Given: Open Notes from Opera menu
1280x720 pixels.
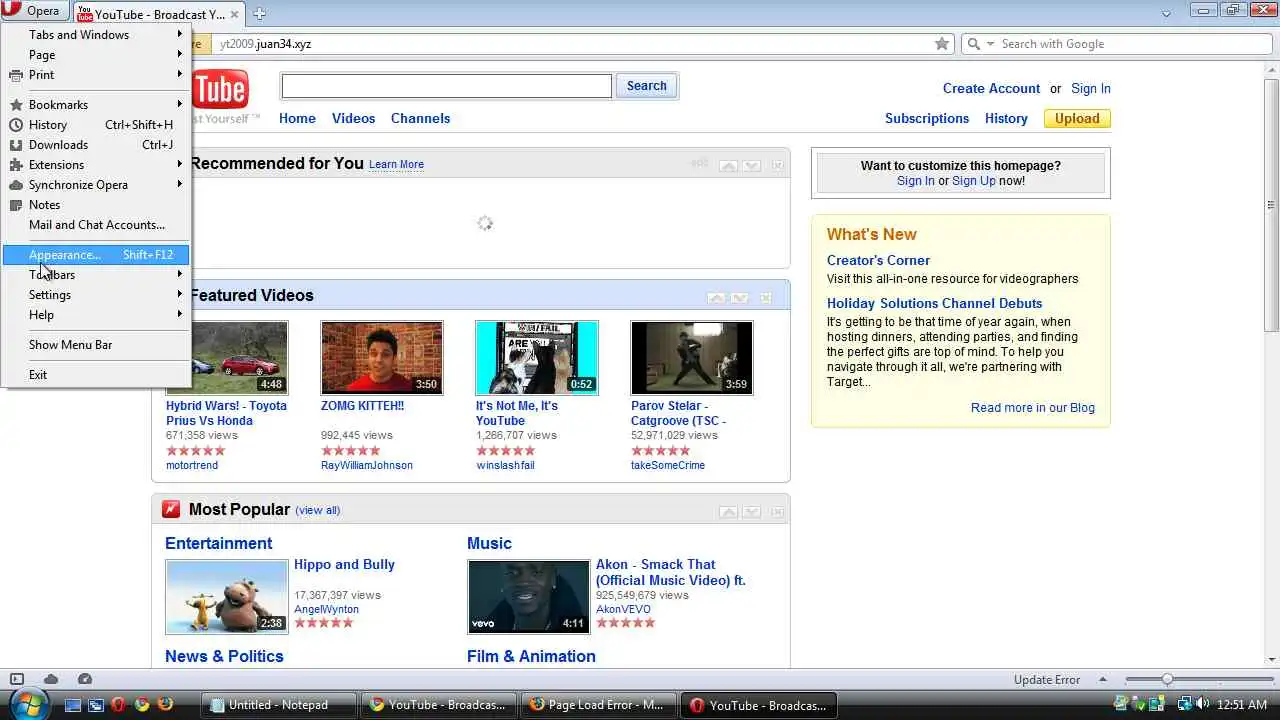Looking at the screenshot, I should 96,205.
